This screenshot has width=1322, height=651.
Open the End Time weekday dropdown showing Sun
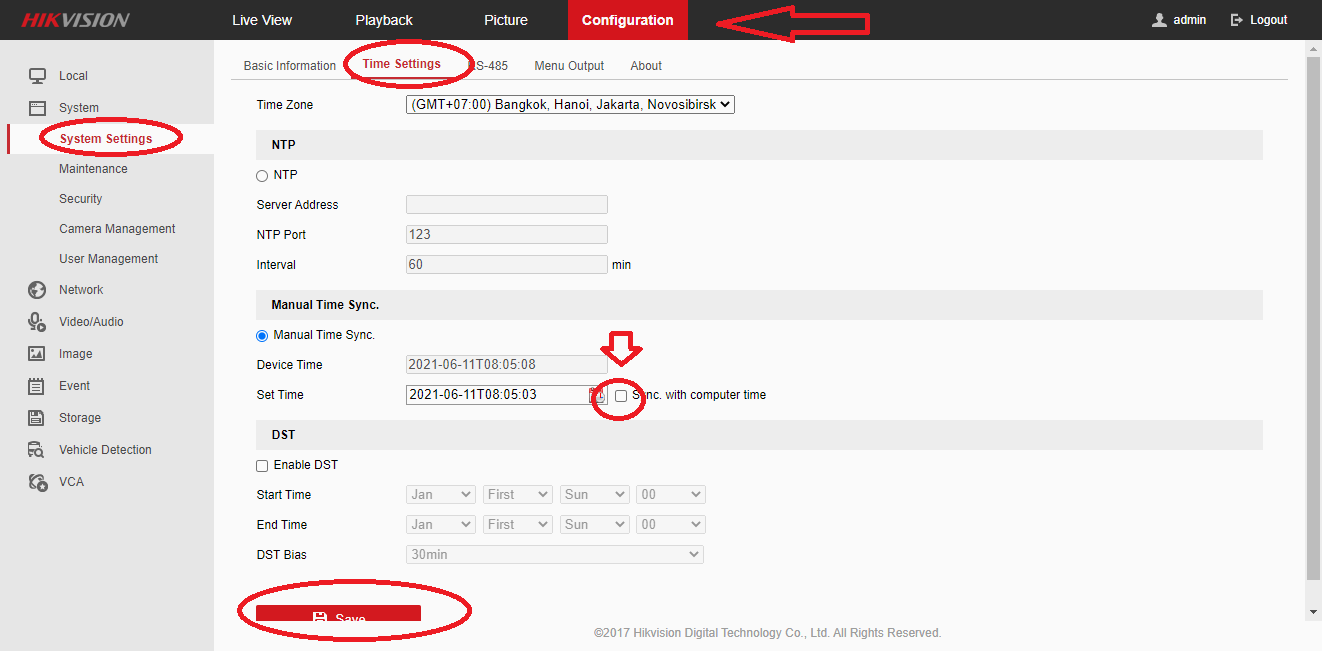point(595,525)
